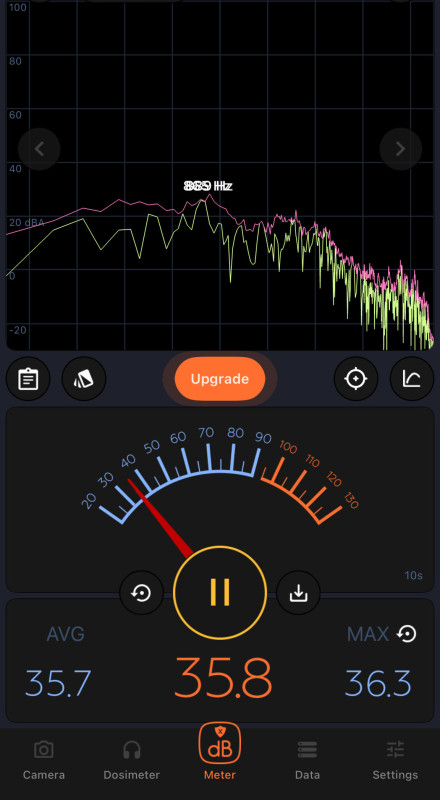The height and width of the screenshot is (800, 440).
Task: Select the Meter dB tab
Action: 220,752
